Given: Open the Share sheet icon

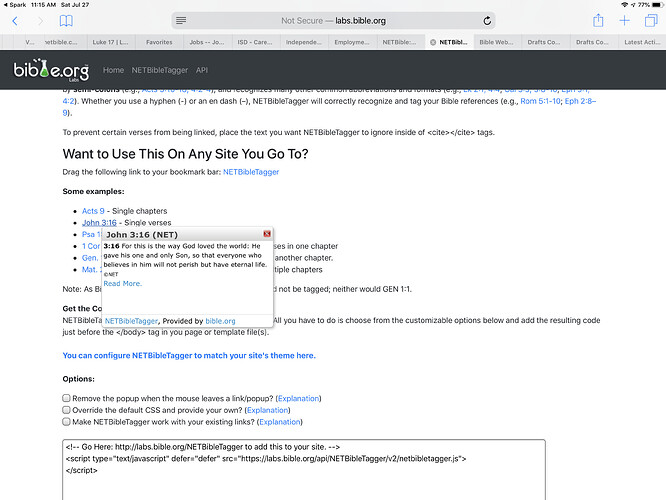Looking at the screenshot, I should pyautogui.click(x=598, y=20).
